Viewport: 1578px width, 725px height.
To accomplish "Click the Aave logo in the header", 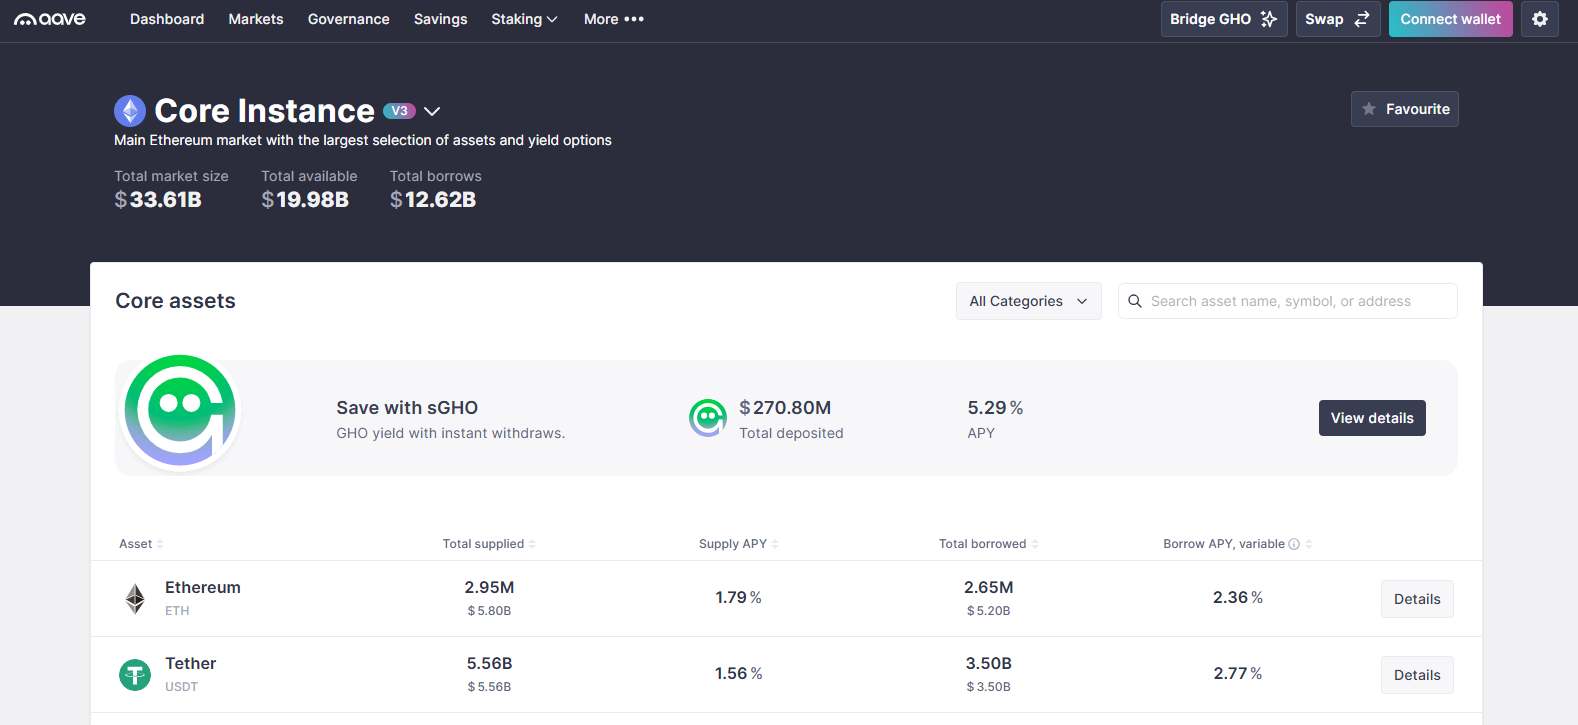I will (x=50, y=19).
